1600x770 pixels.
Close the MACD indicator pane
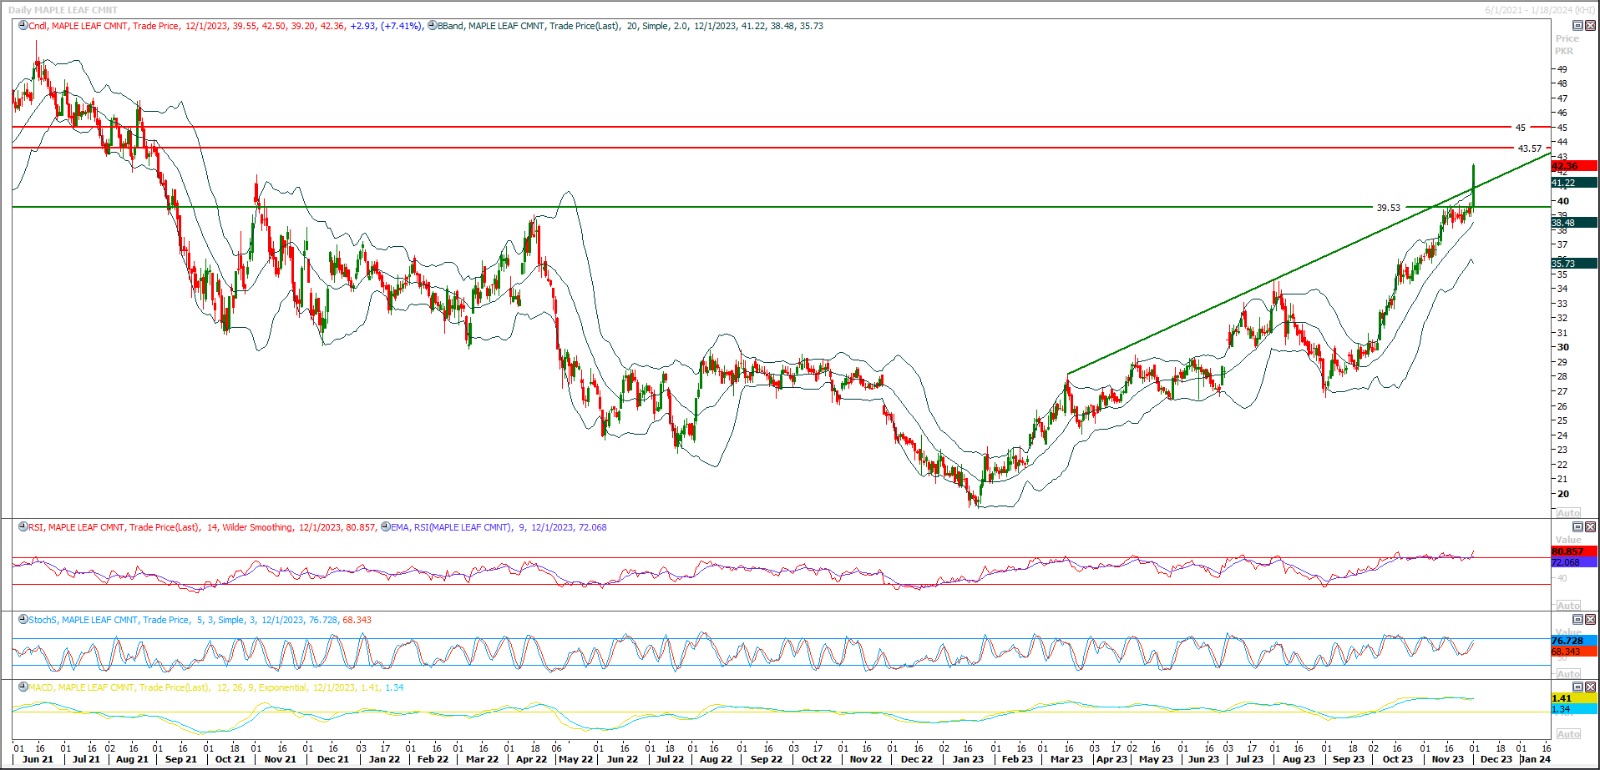[1590, 688]
